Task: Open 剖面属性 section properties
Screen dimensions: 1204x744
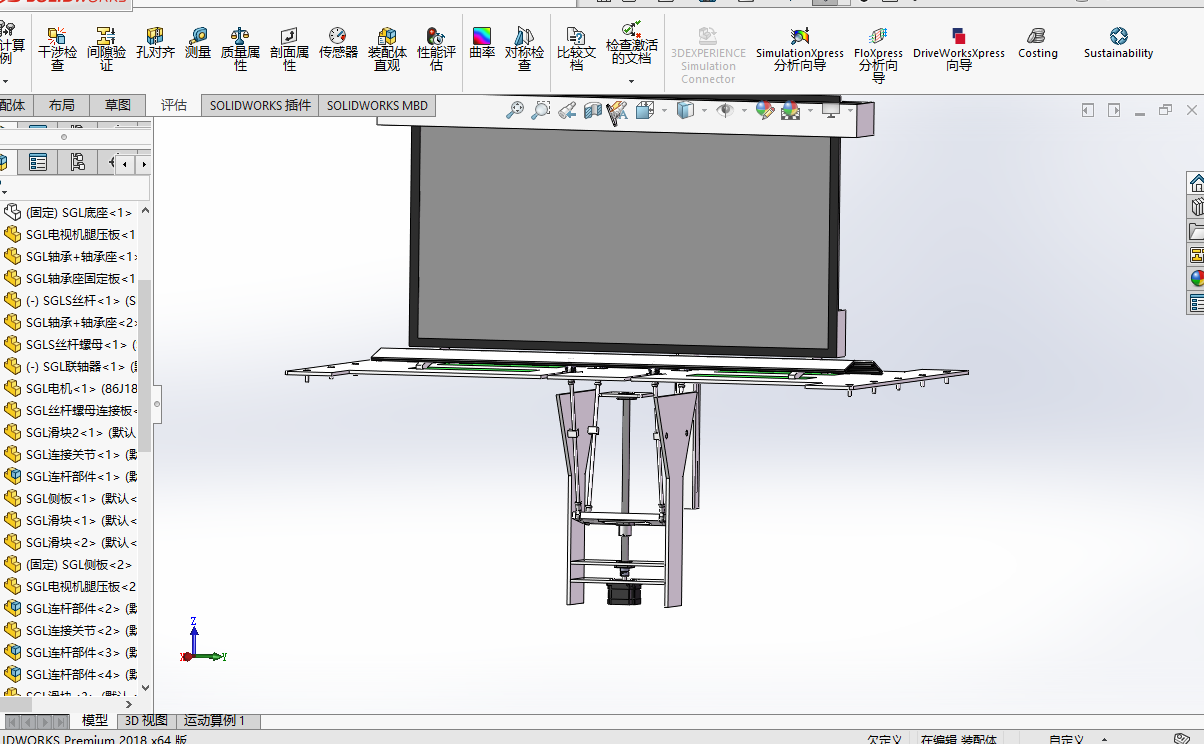Action: point(289,49)
